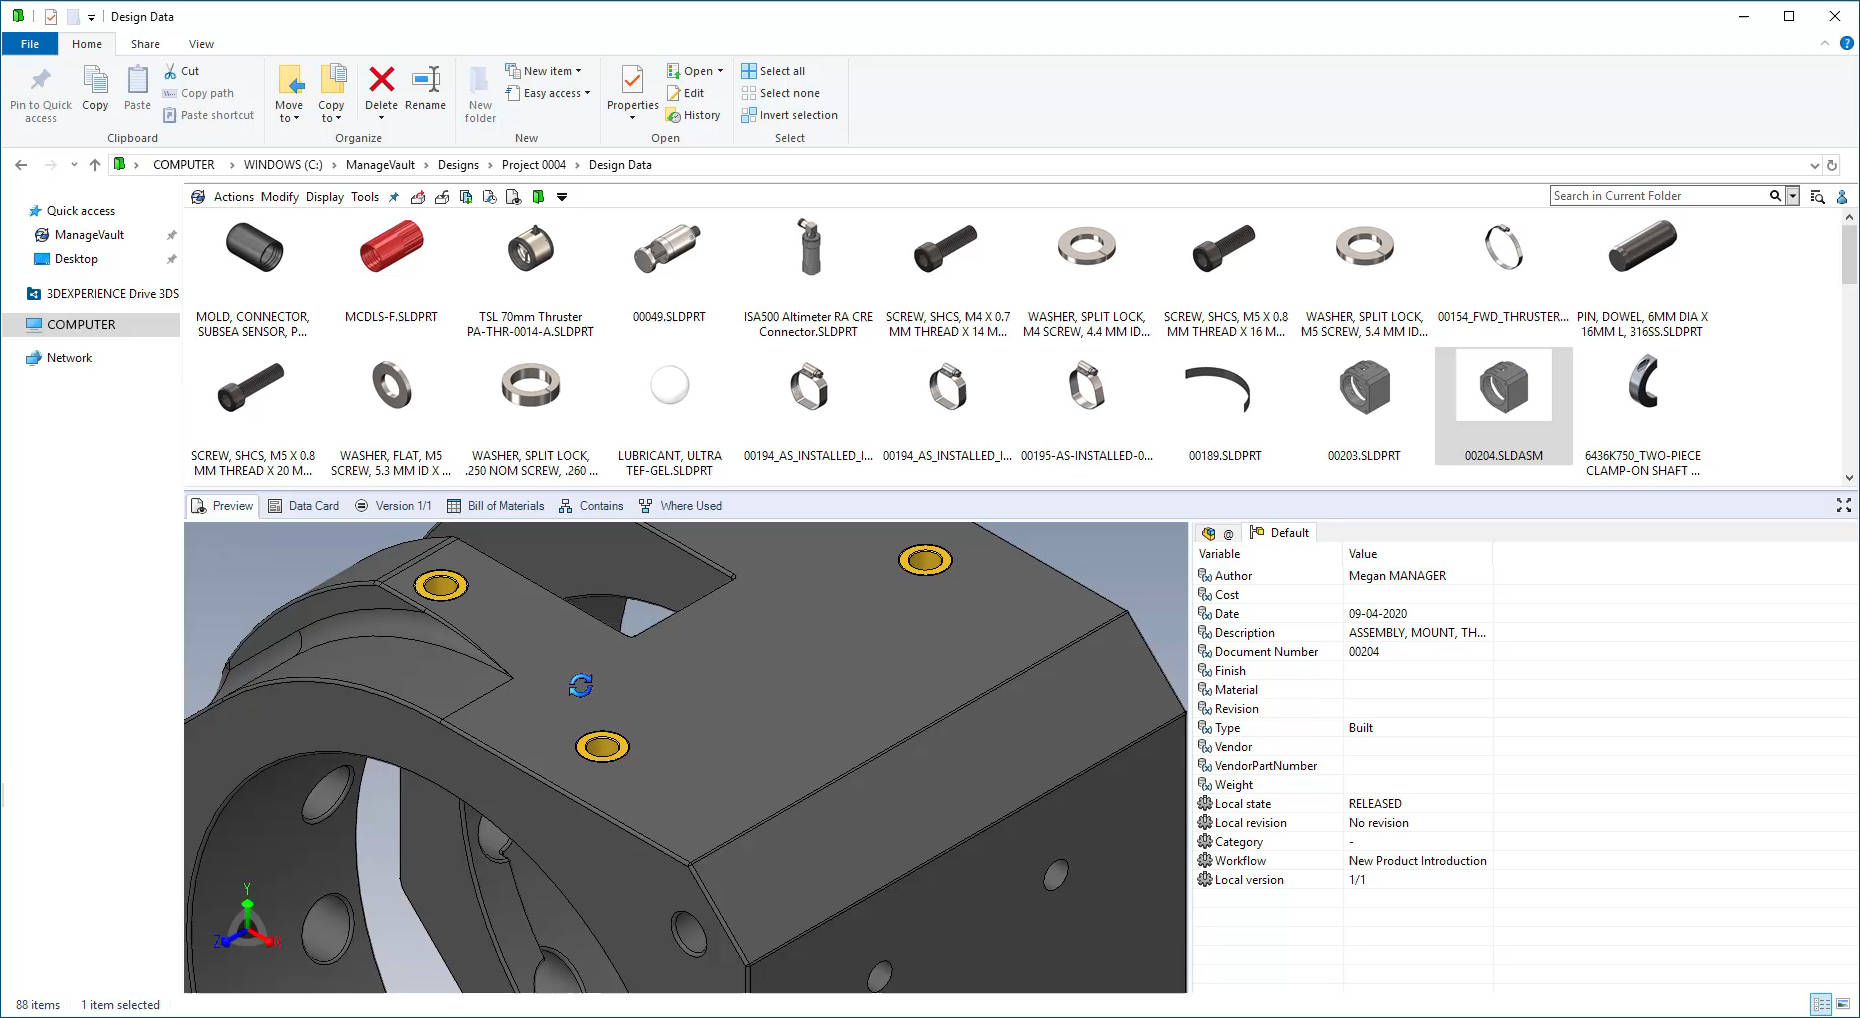The image size is (1860, 1018).
Task: Click the History button in Open group
Action: (693, 115)
